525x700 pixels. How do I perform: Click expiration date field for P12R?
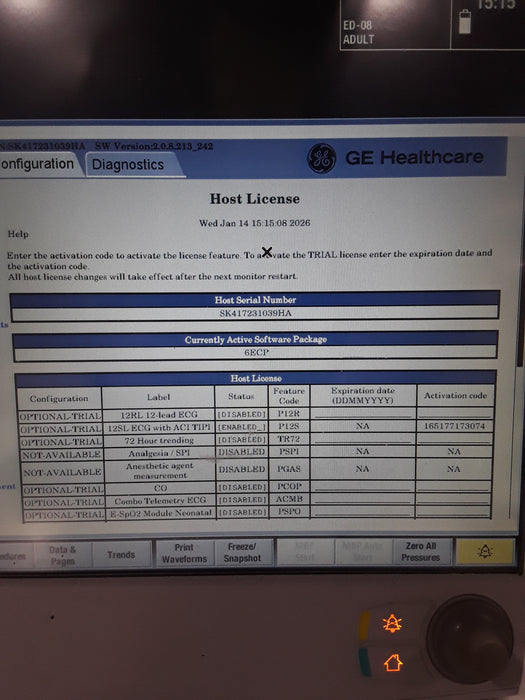point(362,413)
